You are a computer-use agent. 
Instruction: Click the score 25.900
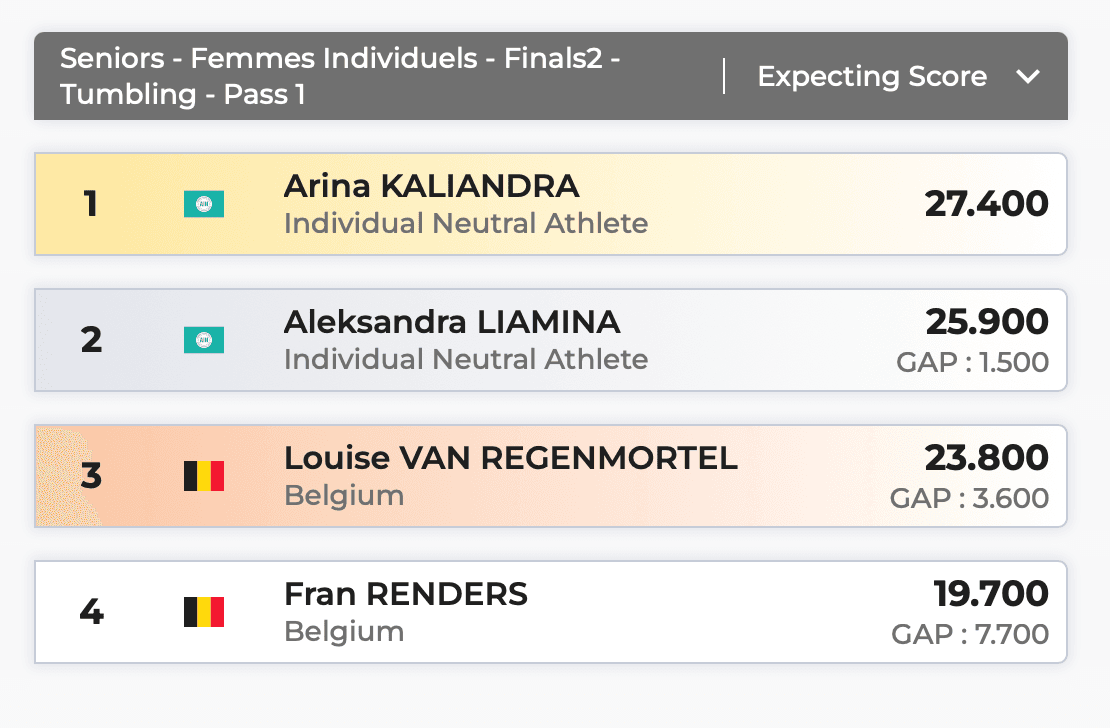(x=986, y=322)
